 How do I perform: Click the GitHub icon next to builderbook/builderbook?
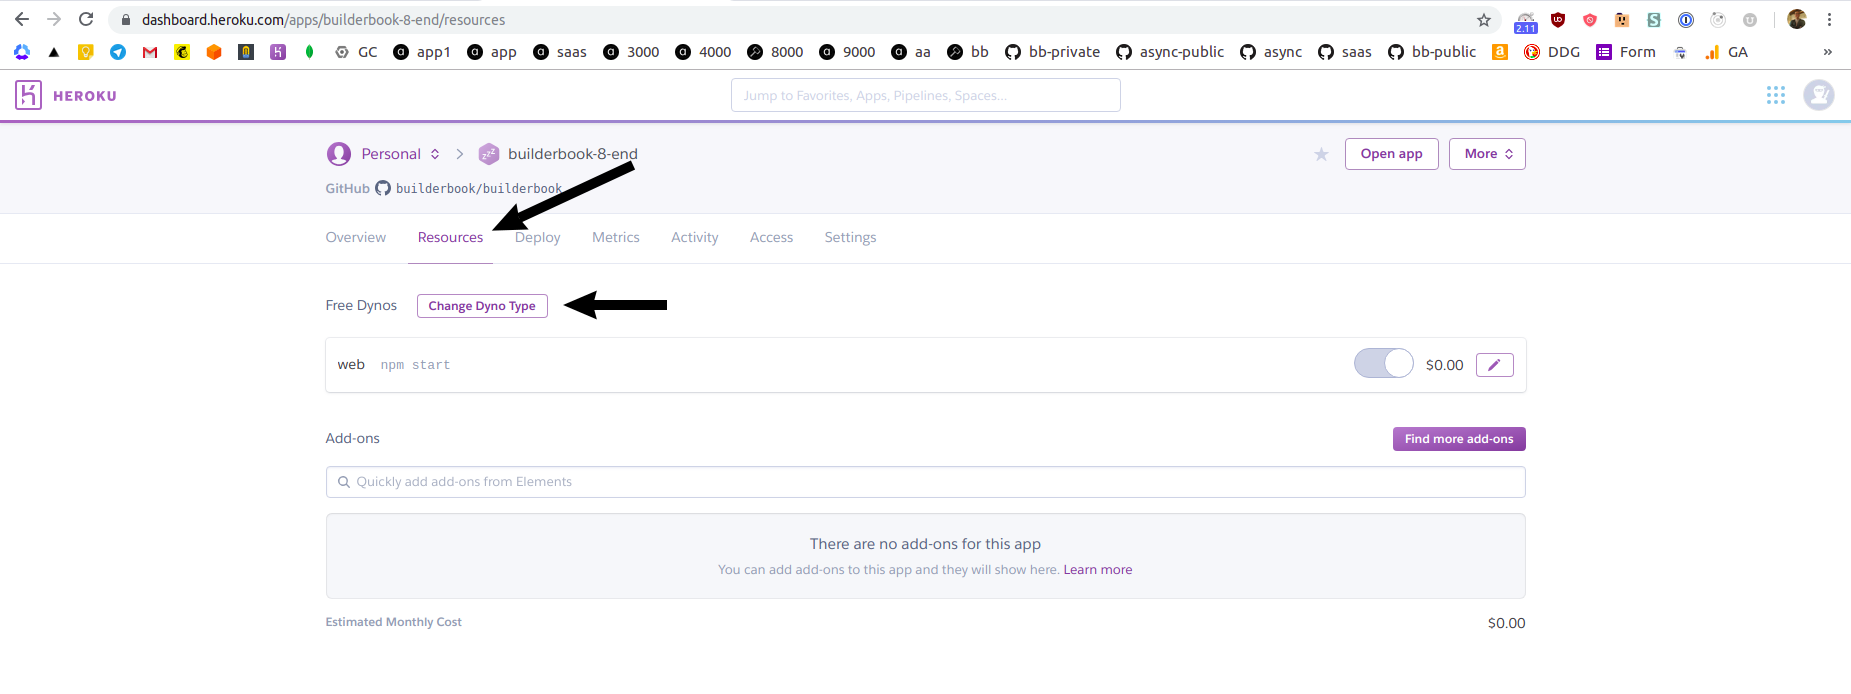pos(383,188)
